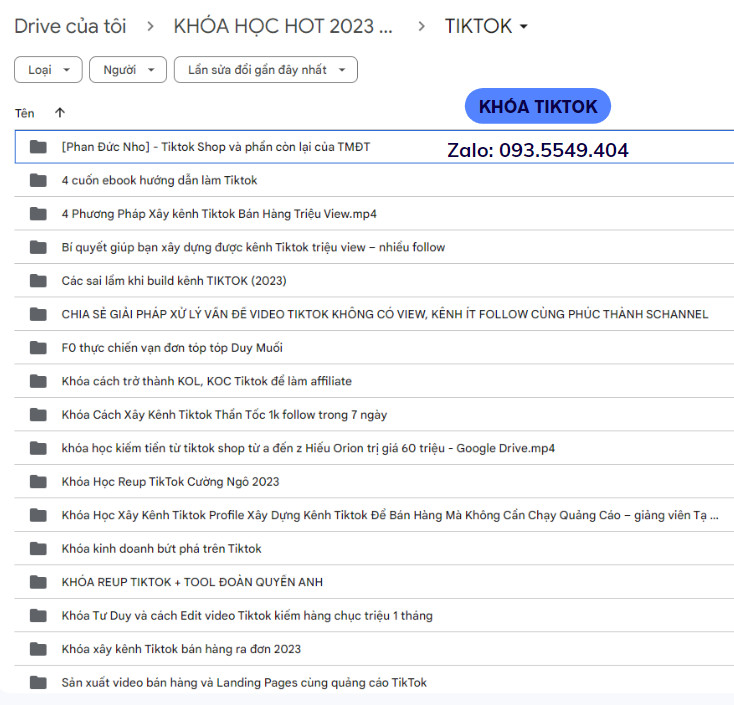This screenshot has width=734, height=705.
Task: Click folder icon next to 'F0 thực chiến vạn đơn'
Action: click(x=38, y=348)
